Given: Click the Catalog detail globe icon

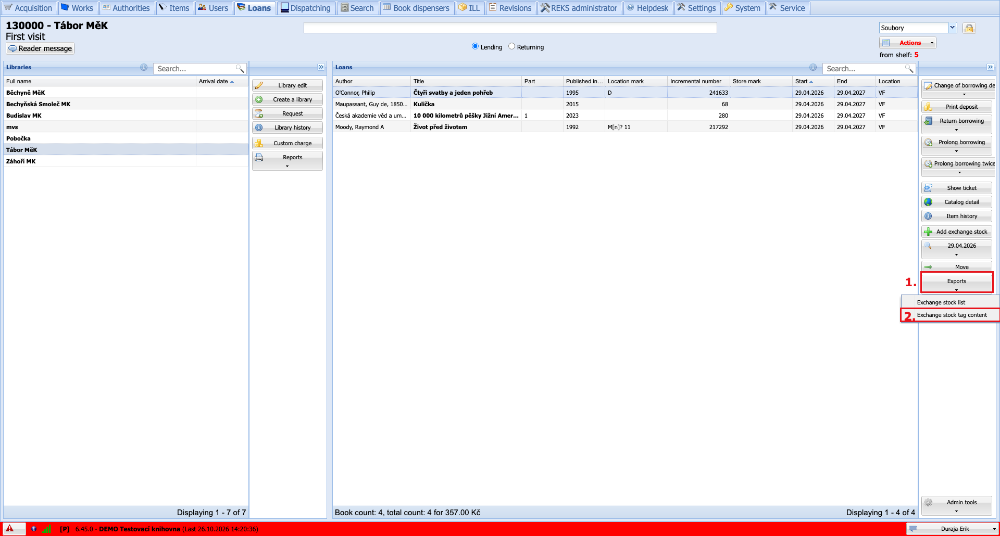Looking at the screenshot, I should (929, 202).
